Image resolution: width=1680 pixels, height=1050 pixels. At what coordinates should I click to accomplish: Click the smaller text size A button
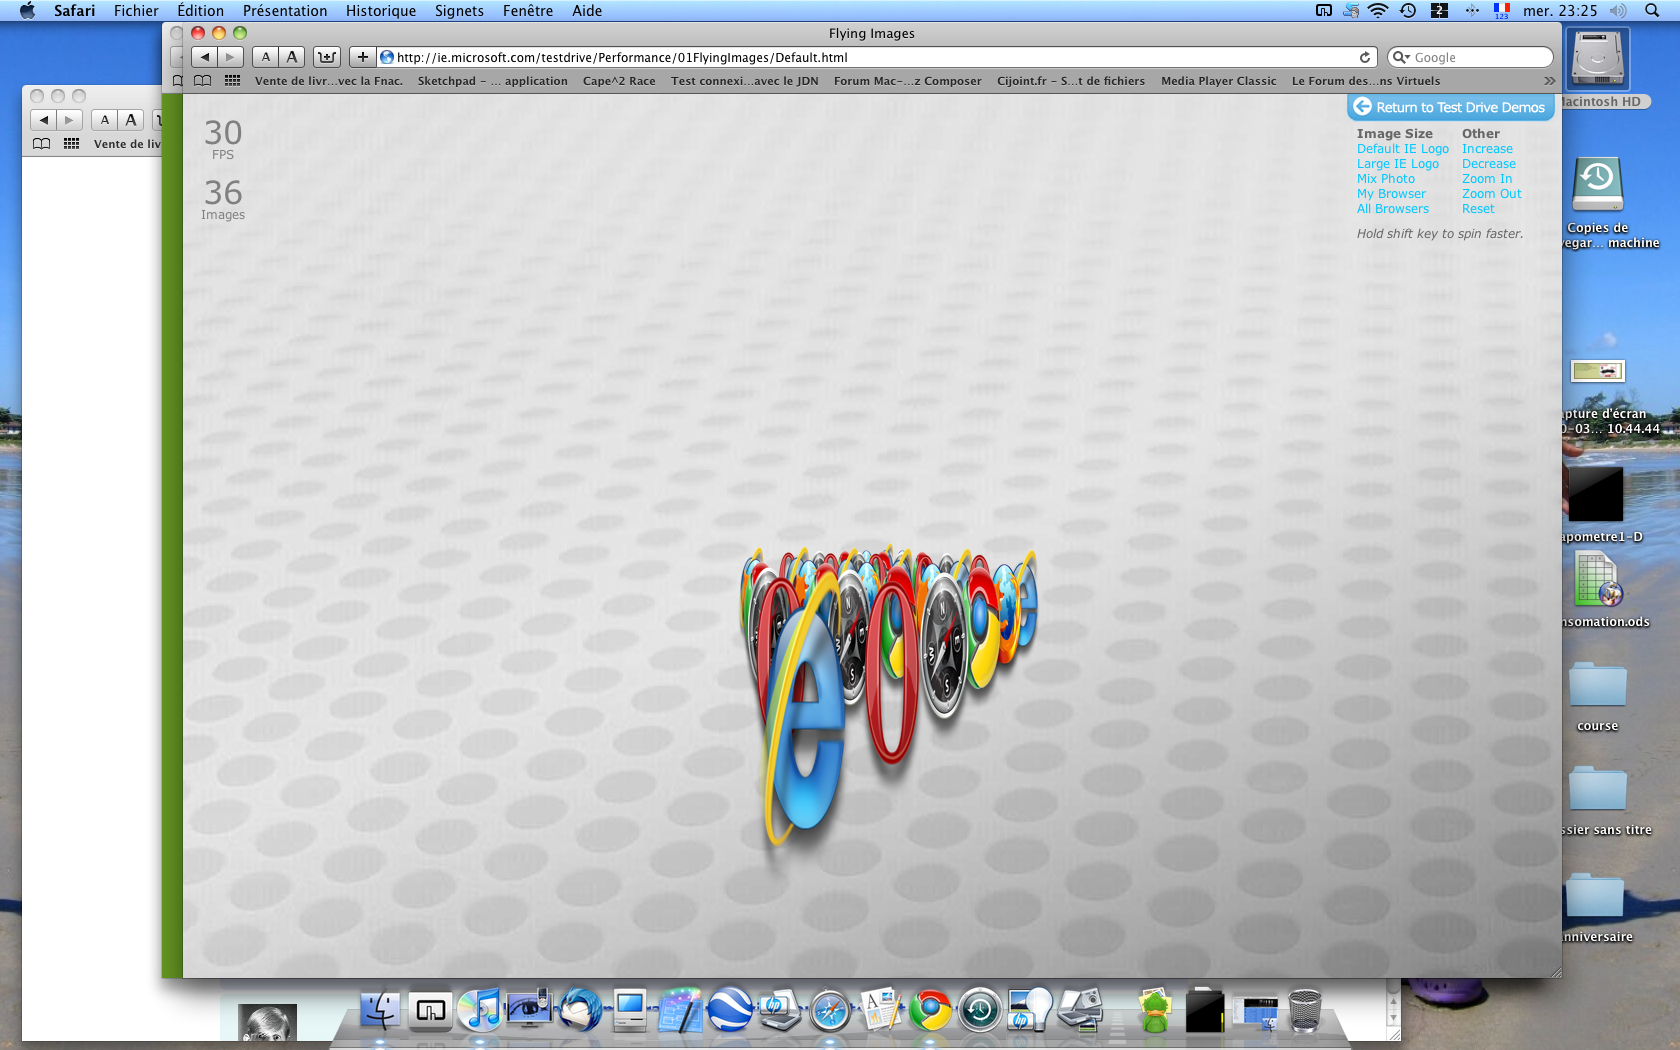tap(265, 57)
